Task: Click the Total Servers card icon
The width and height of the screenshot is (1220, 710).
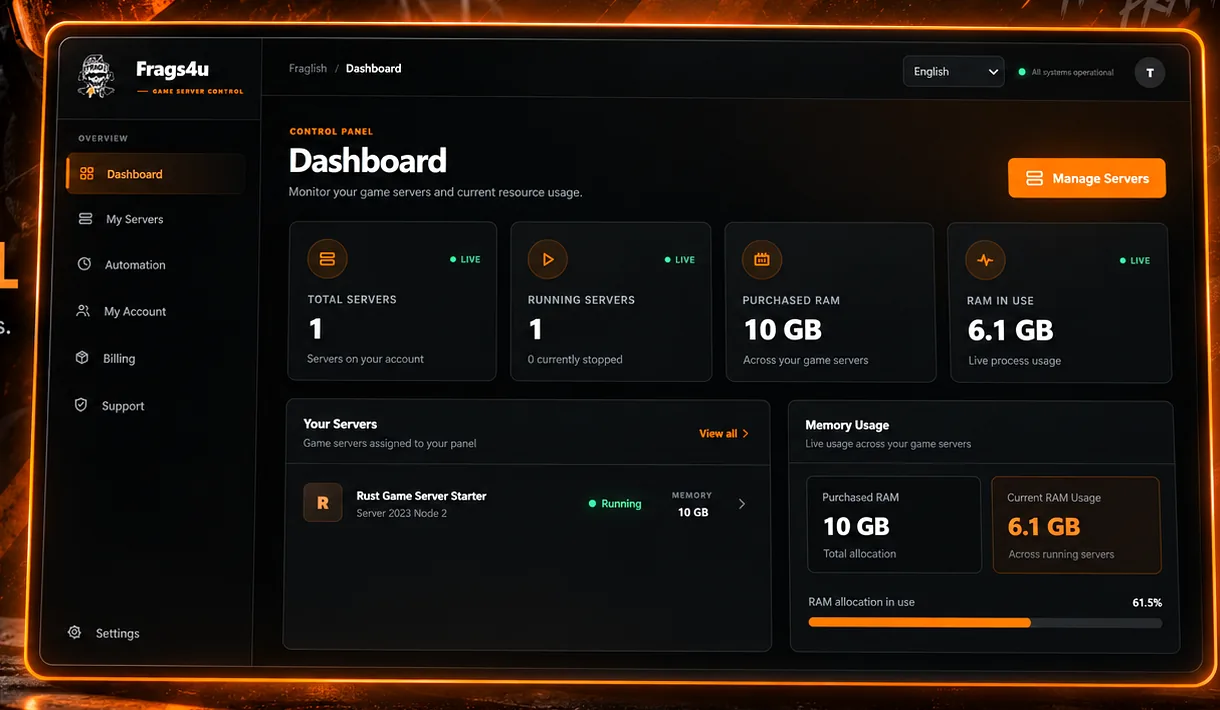Action: coord(327,259)
